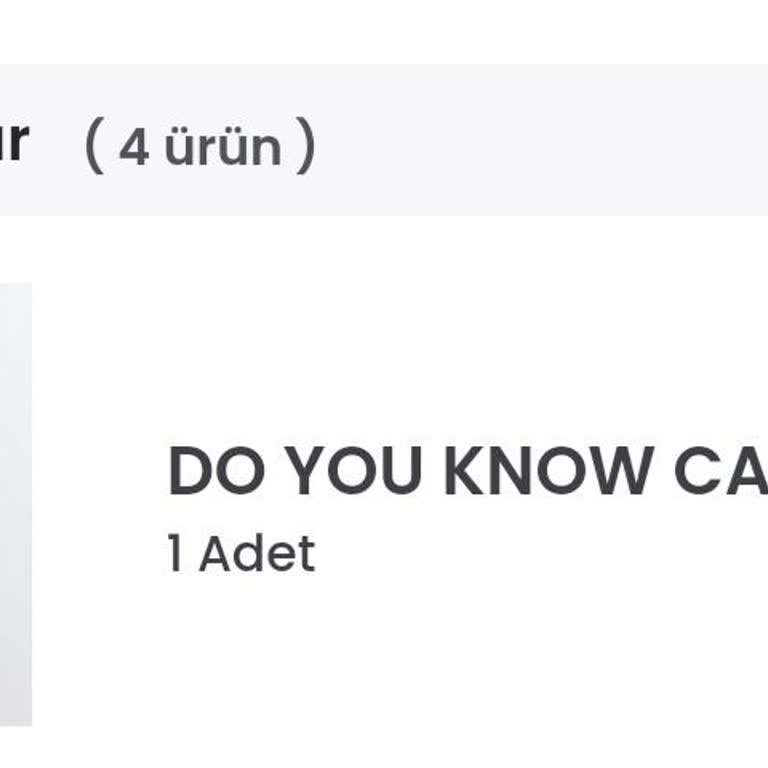Click the "DO YOU KNOW CA" product title
The image size is (768, 768).
pyautogui.click(x=467, y=472)
